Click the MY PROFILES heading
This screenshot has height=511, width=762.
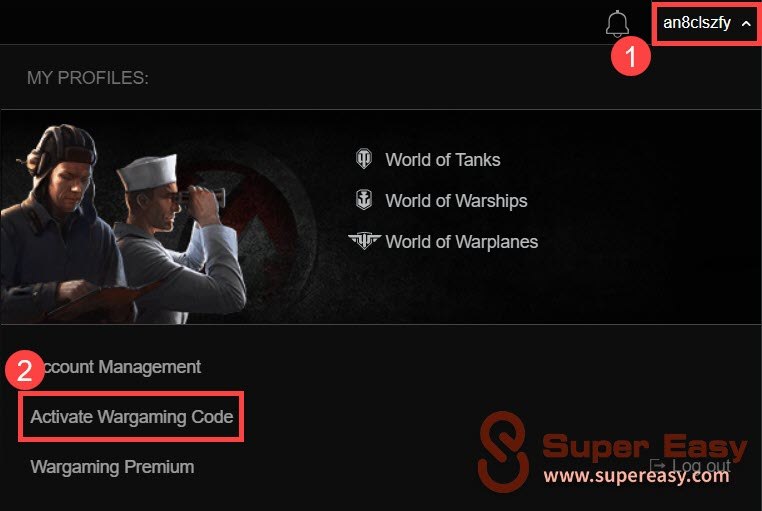coord(87,78)
